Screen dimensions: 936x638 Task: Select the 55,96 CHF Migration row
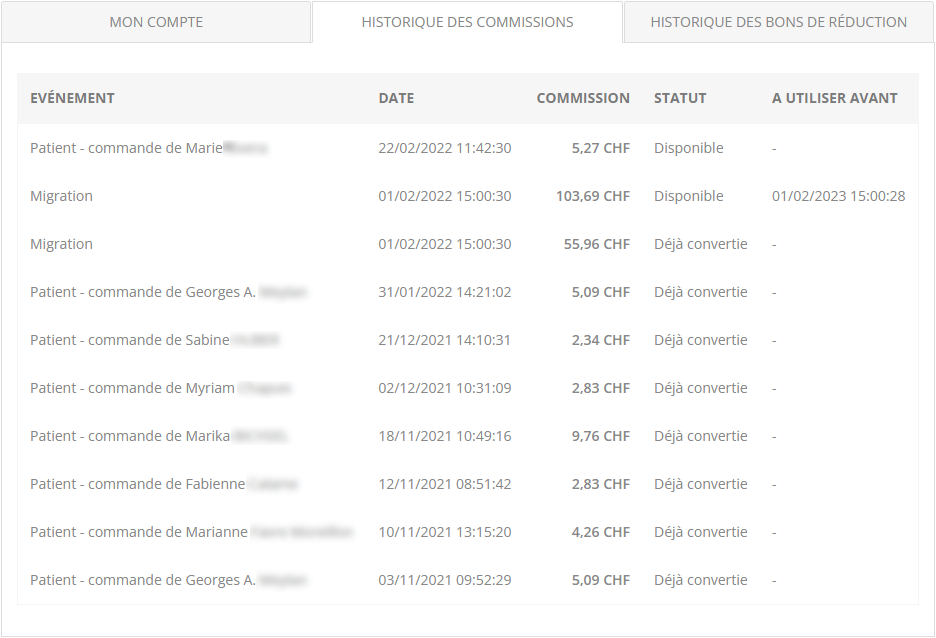(61, 244)
